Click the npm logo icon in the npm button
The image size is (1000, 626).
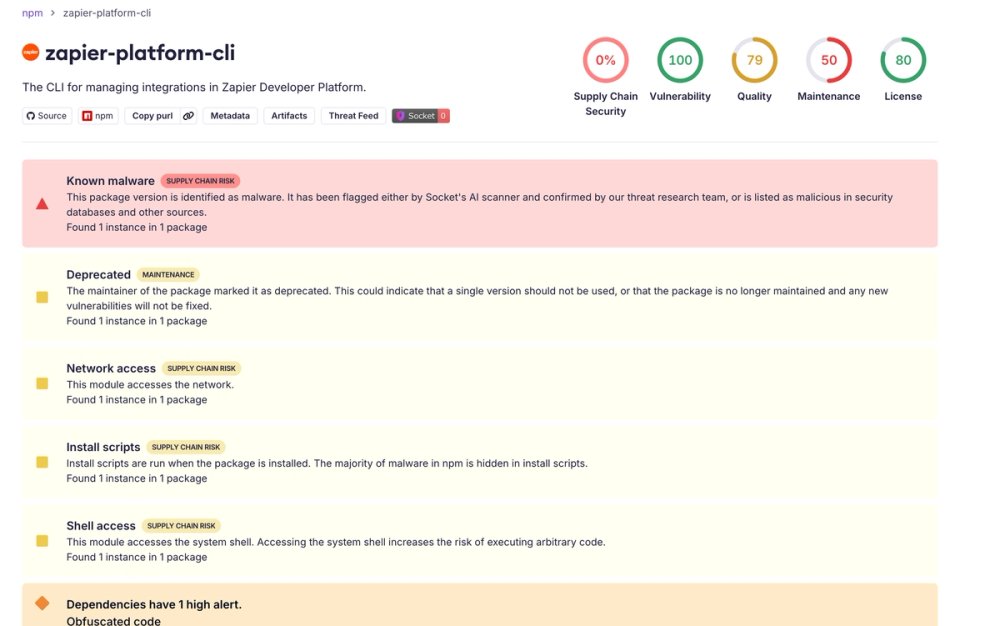[x=87, y=115]
